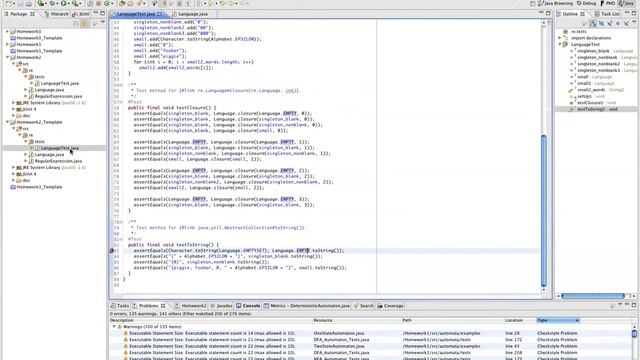Open the Metrics - DeterministicAutomaton.java tab

pos(307,306)
